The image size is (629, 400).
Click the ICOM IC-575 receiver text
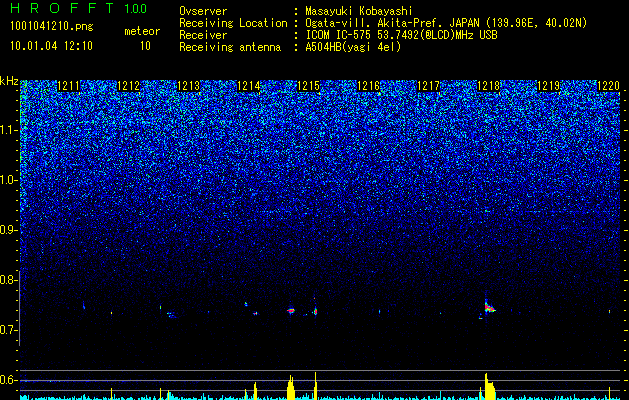[x=401, y=35]
